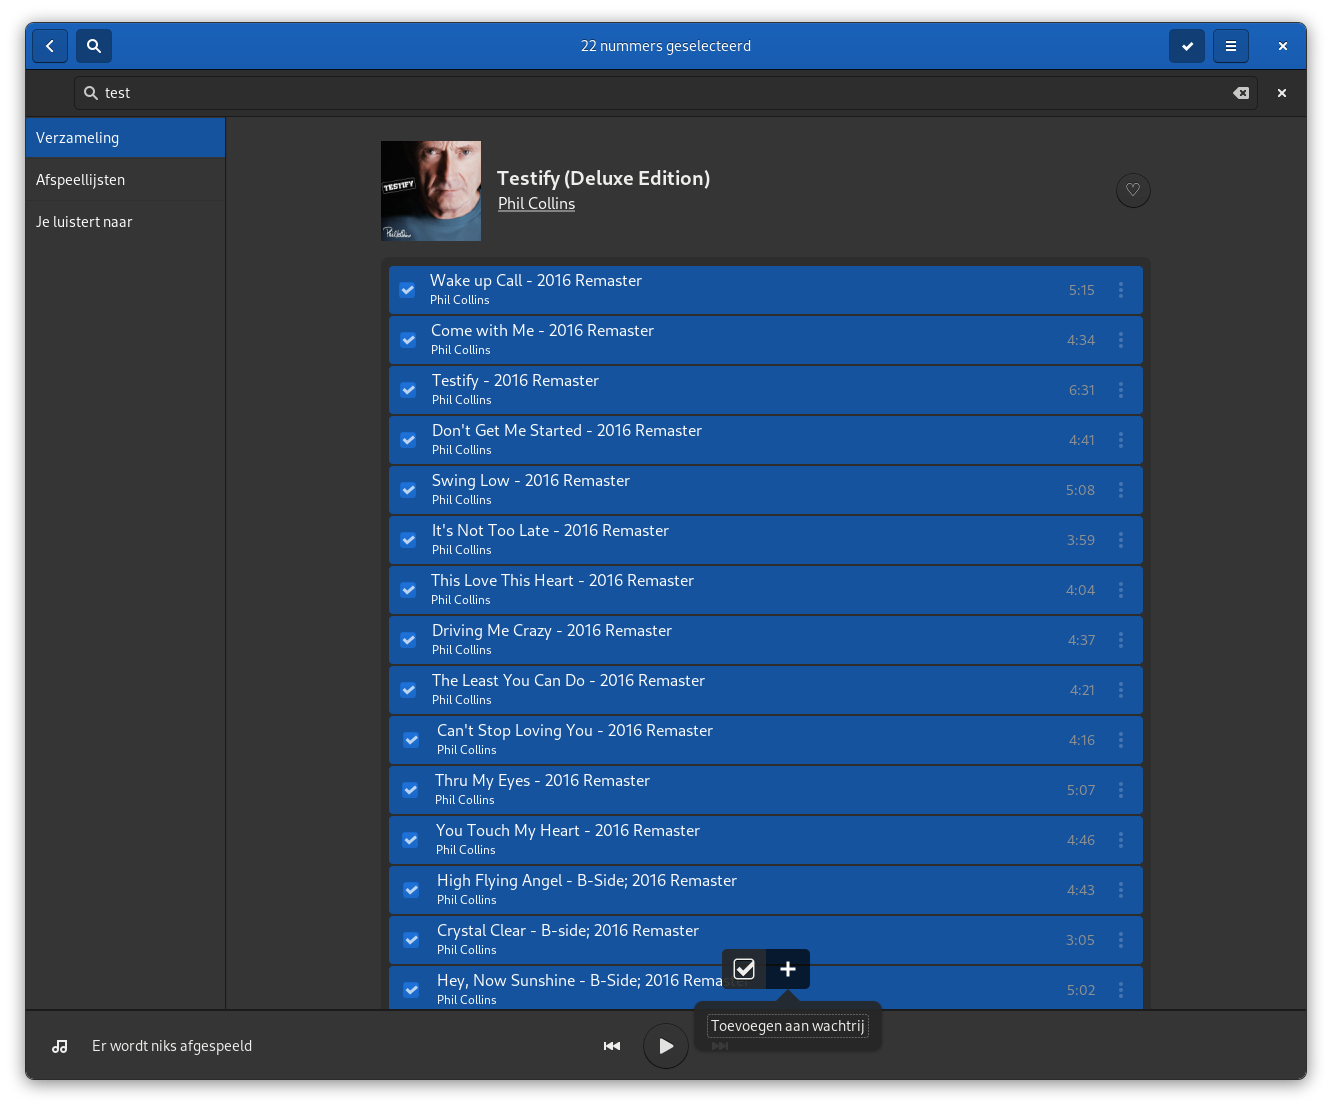Uncheck This Love This Heart checkbox
Screen dimensions: 1332x1108
408,590
